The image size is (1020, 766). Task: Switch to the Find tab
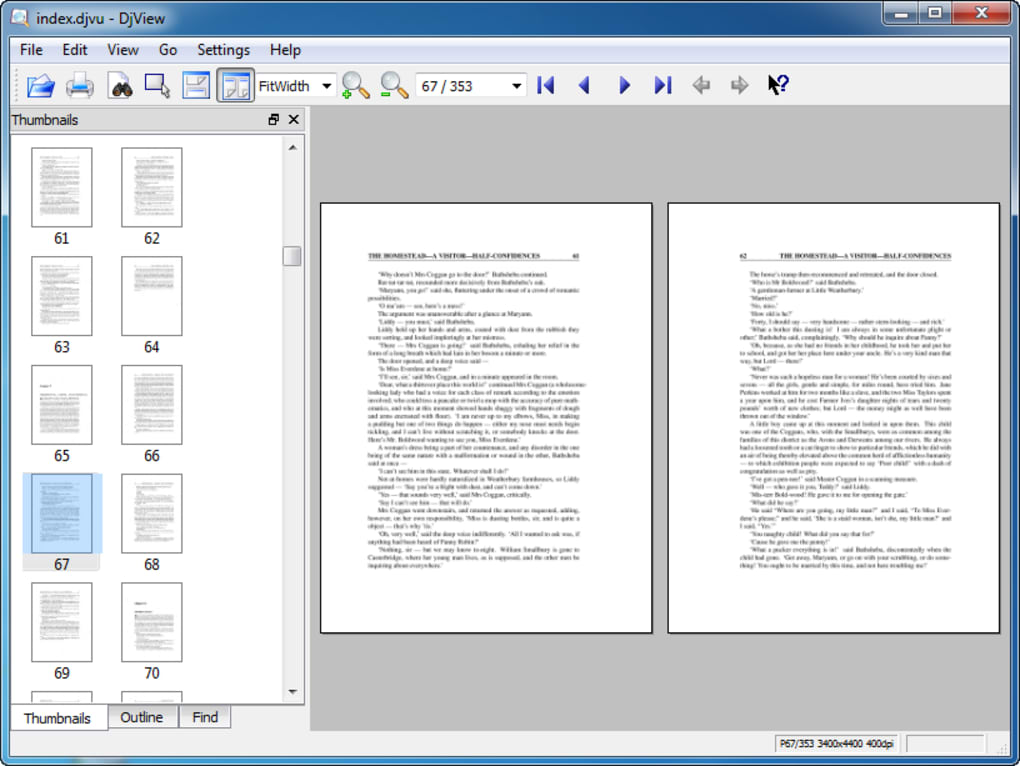pyautogui.click(x=205, y=717)
